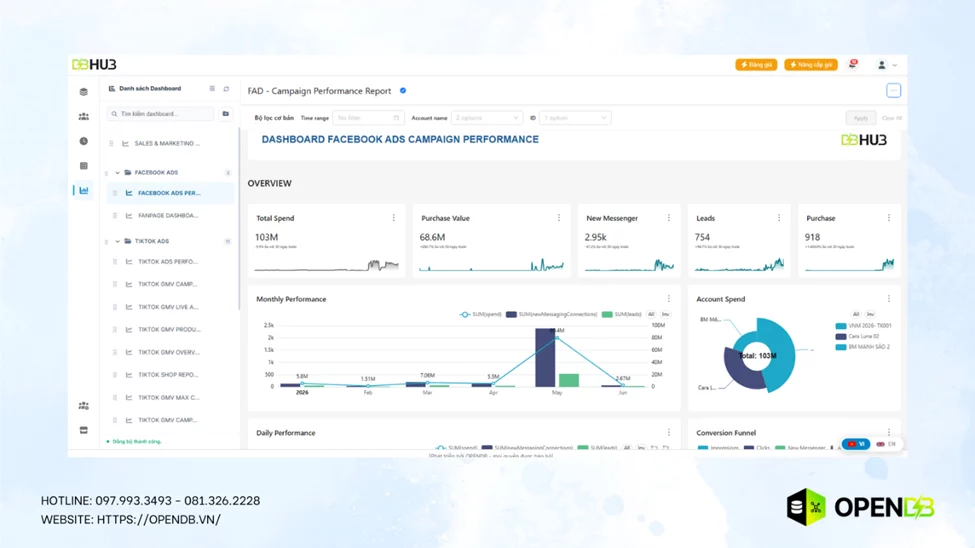
Task: Click the donut chart in Account Spend
Action: click(760, 355)
